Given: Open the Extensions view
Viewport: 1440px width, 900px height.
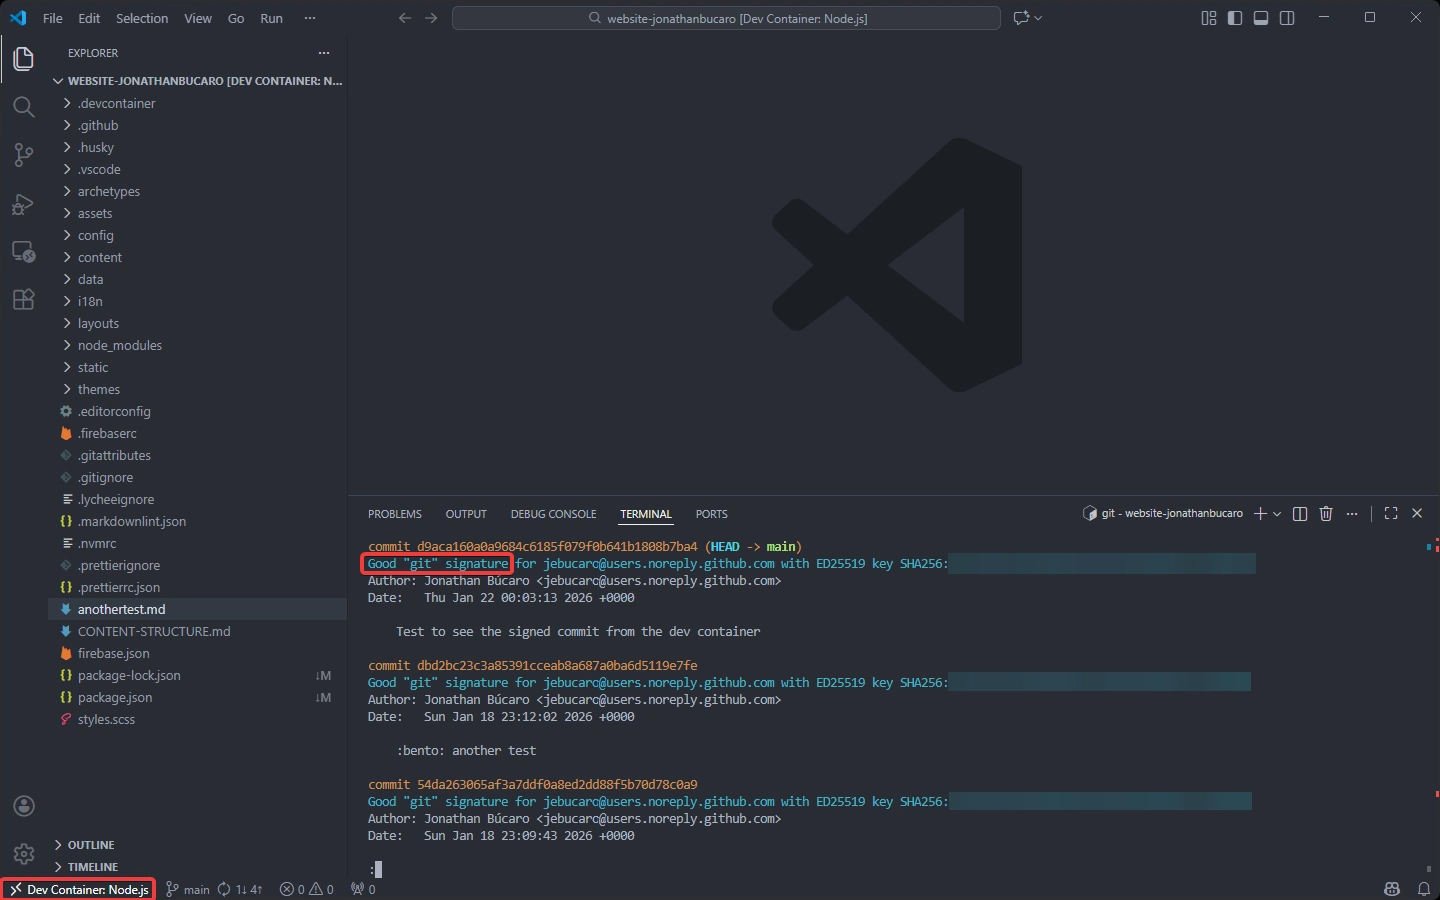Looking at the screenshot, I should point(23,300).
